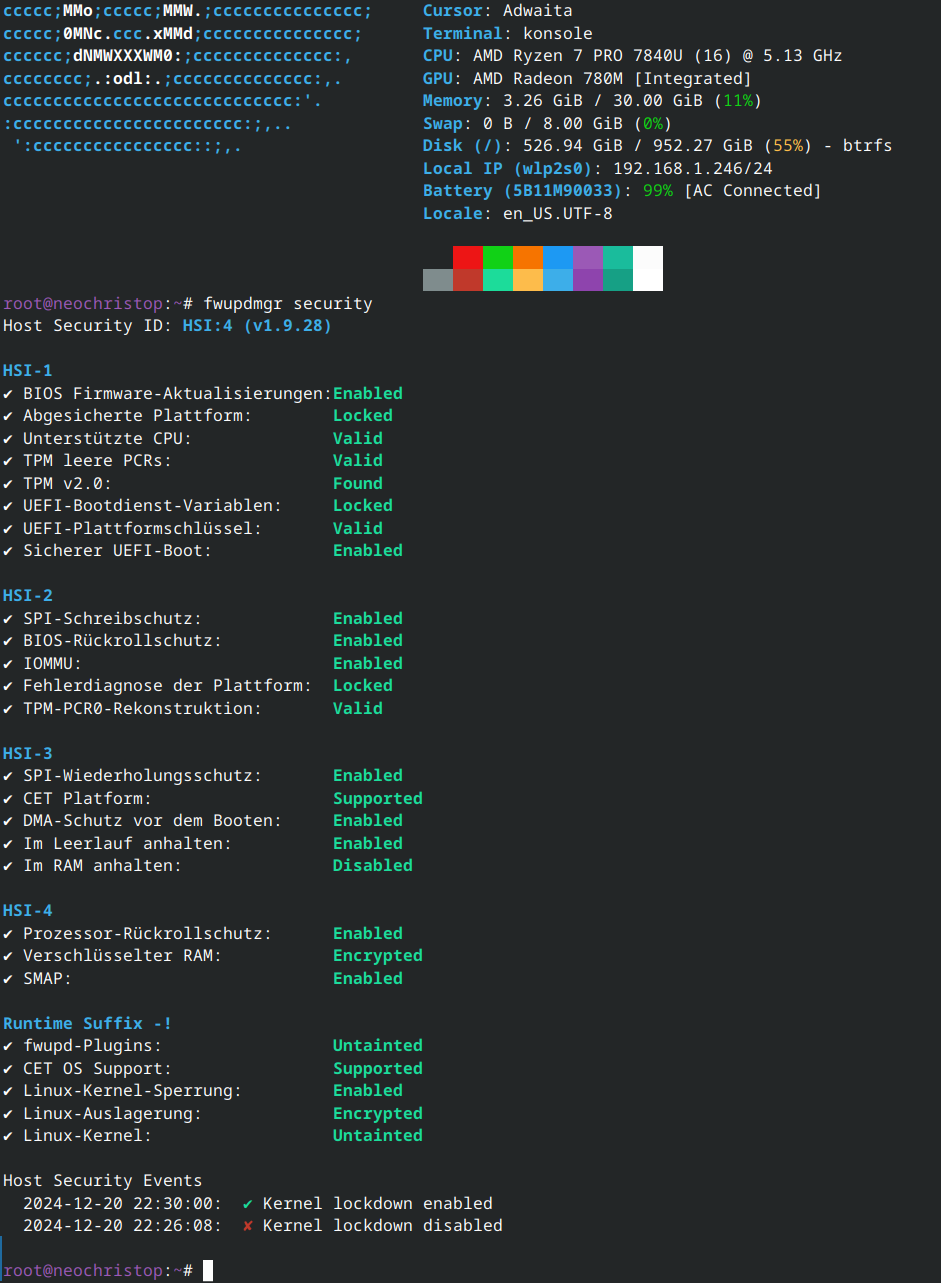The height and width of the screenshot is (1283, 941).
Task: Click the checkmark beside Im RAM anhalten
Action: click(8, 865)
